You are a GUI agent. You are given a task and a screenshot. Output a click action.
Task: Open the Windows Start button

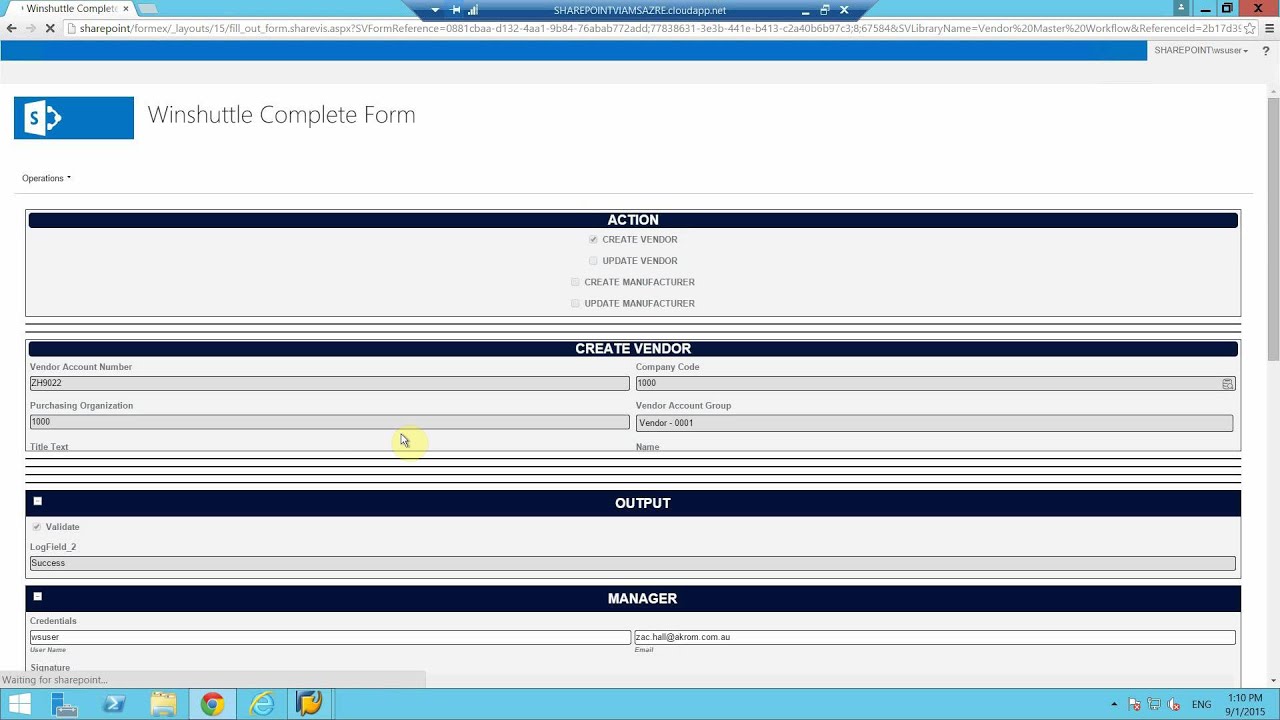[x=20, y=704]
